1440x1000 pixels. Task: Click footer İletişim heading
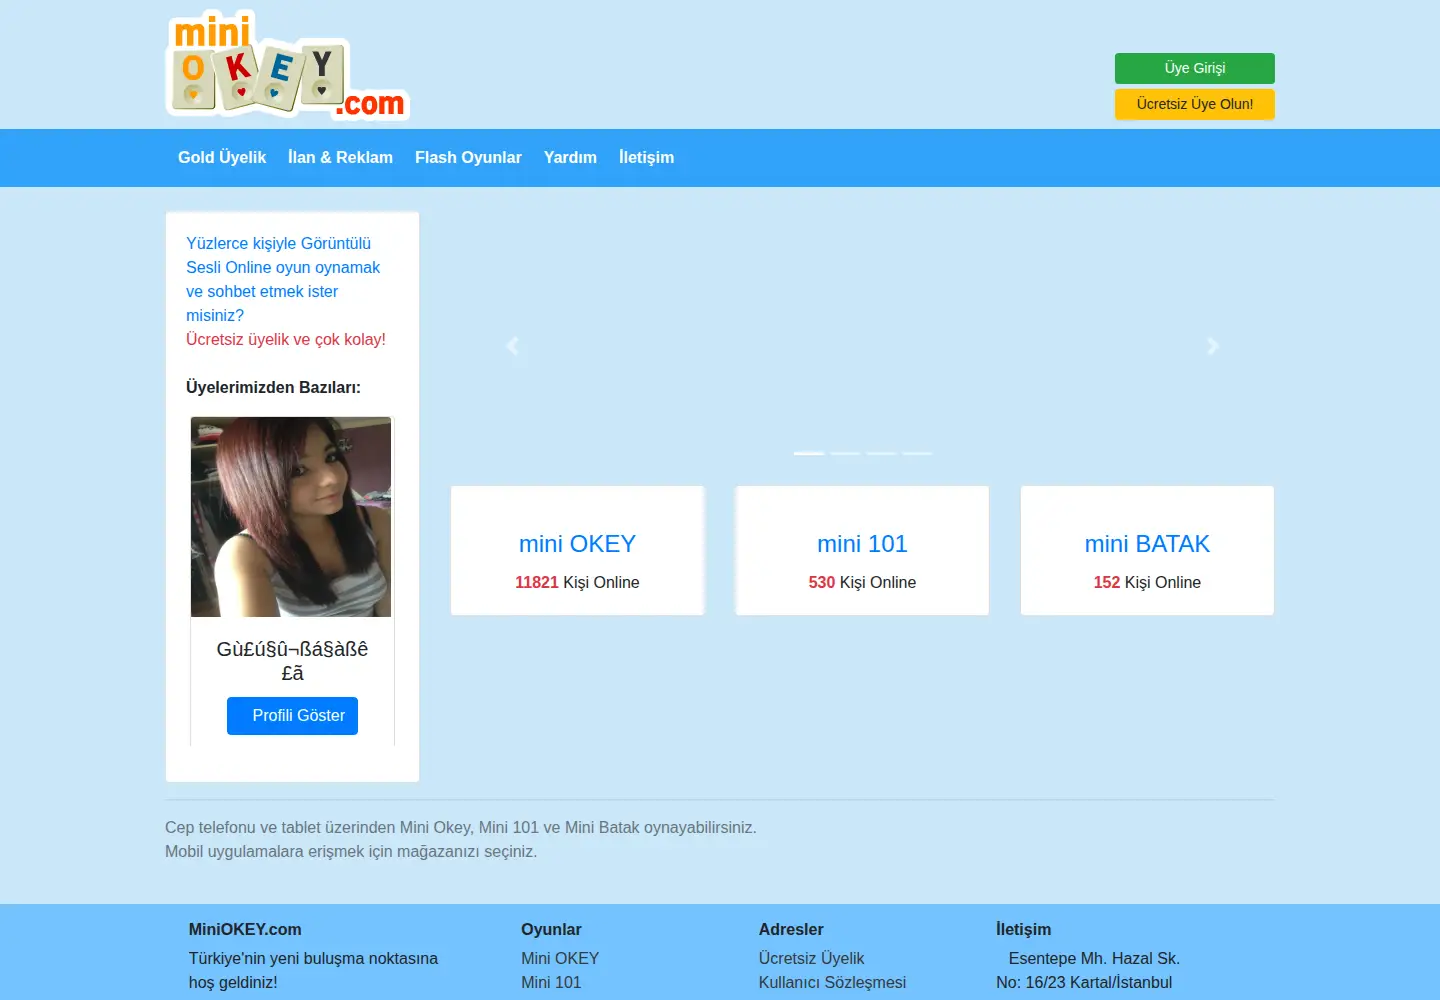click(x=1023, y=929)
